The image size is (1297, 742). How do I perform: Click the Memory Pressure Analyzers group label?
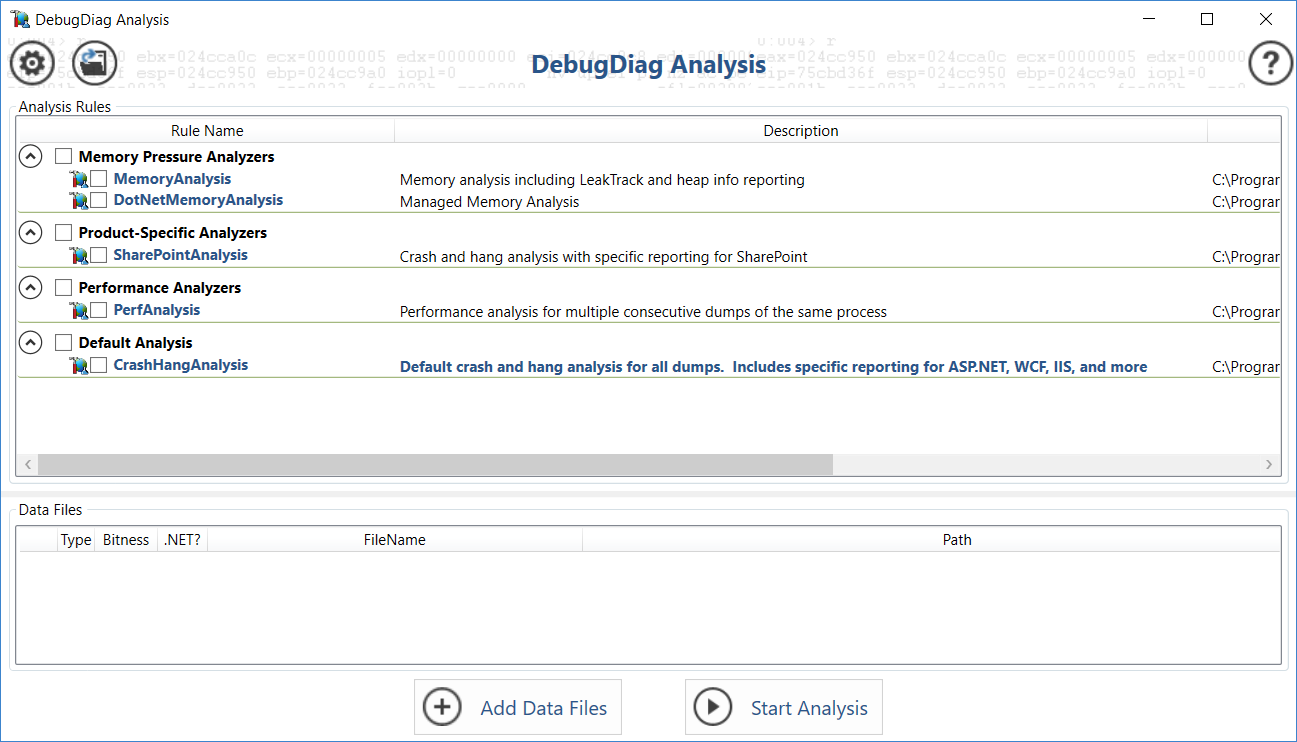176,157
